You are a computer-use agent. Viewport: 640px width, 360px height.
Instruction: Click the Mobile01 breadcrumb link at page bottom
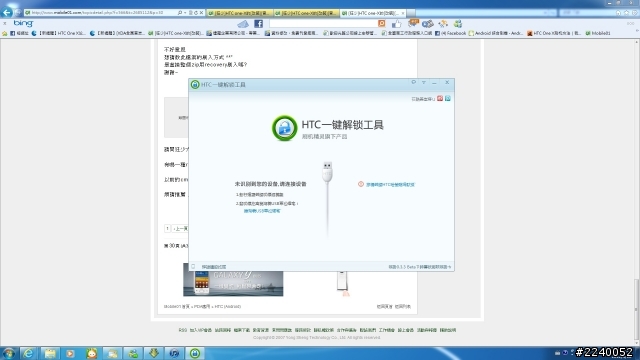(x=177, y=306)
